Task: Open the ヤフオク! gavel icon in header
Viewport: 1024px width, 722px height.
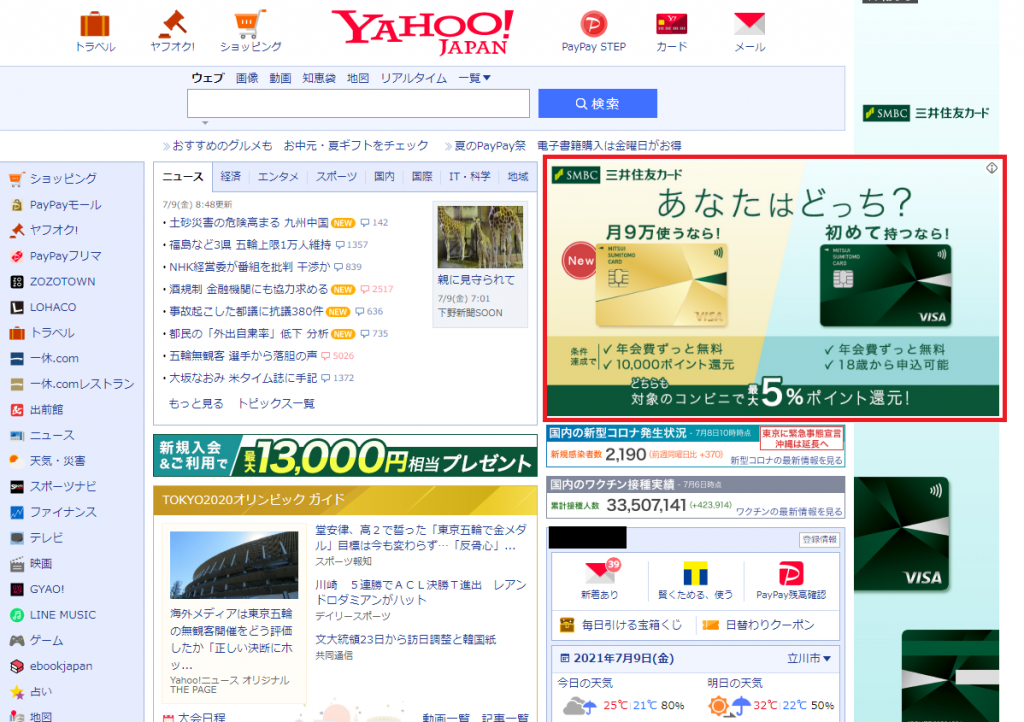Action: click(x=172, y=24)
